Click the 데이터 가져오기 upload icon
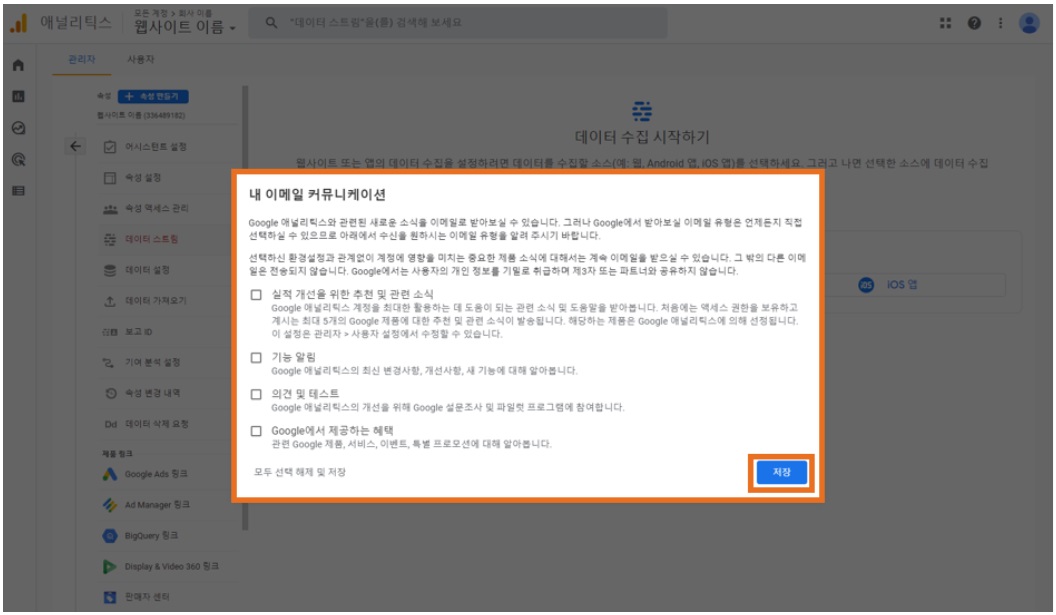The height and width of the screenshot is (615, 1056). click(x=110, y=301)
